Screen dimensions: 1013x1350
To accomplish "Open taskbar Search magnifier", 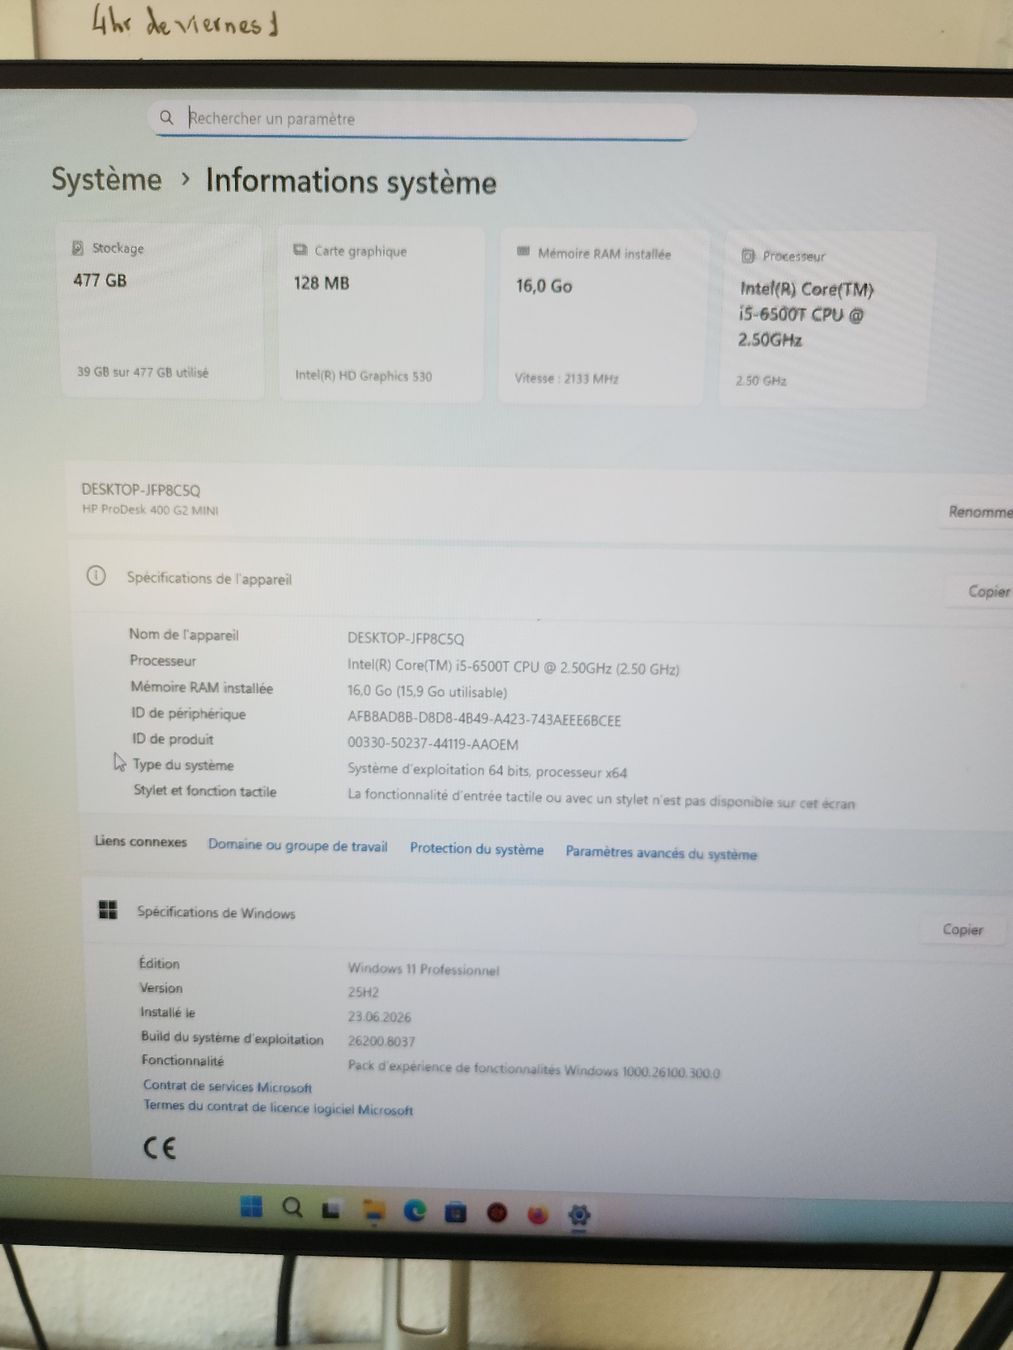I will tap(292, 1207).
